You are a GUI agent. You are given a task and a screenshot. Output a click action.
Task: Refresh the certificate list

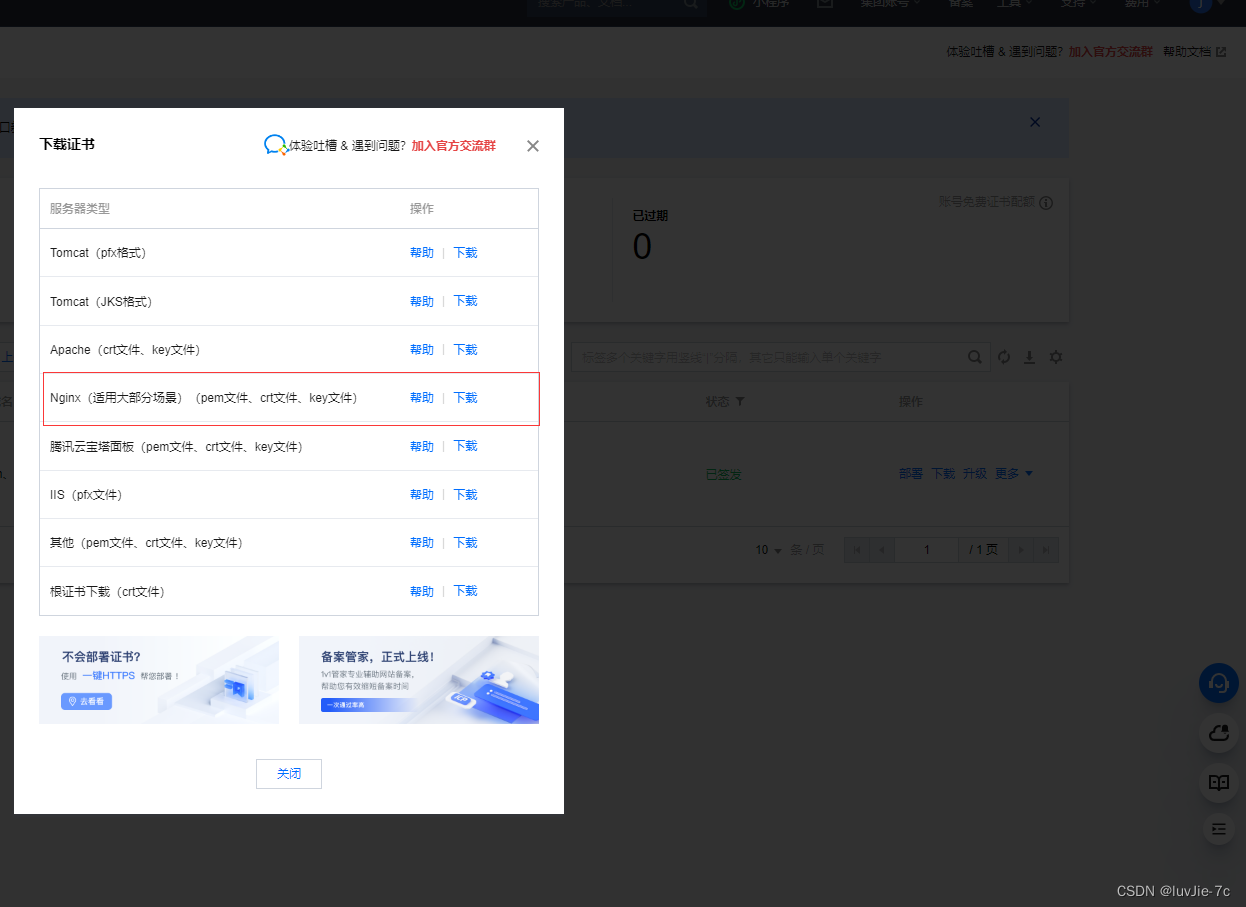click(x=1004, y=357)
